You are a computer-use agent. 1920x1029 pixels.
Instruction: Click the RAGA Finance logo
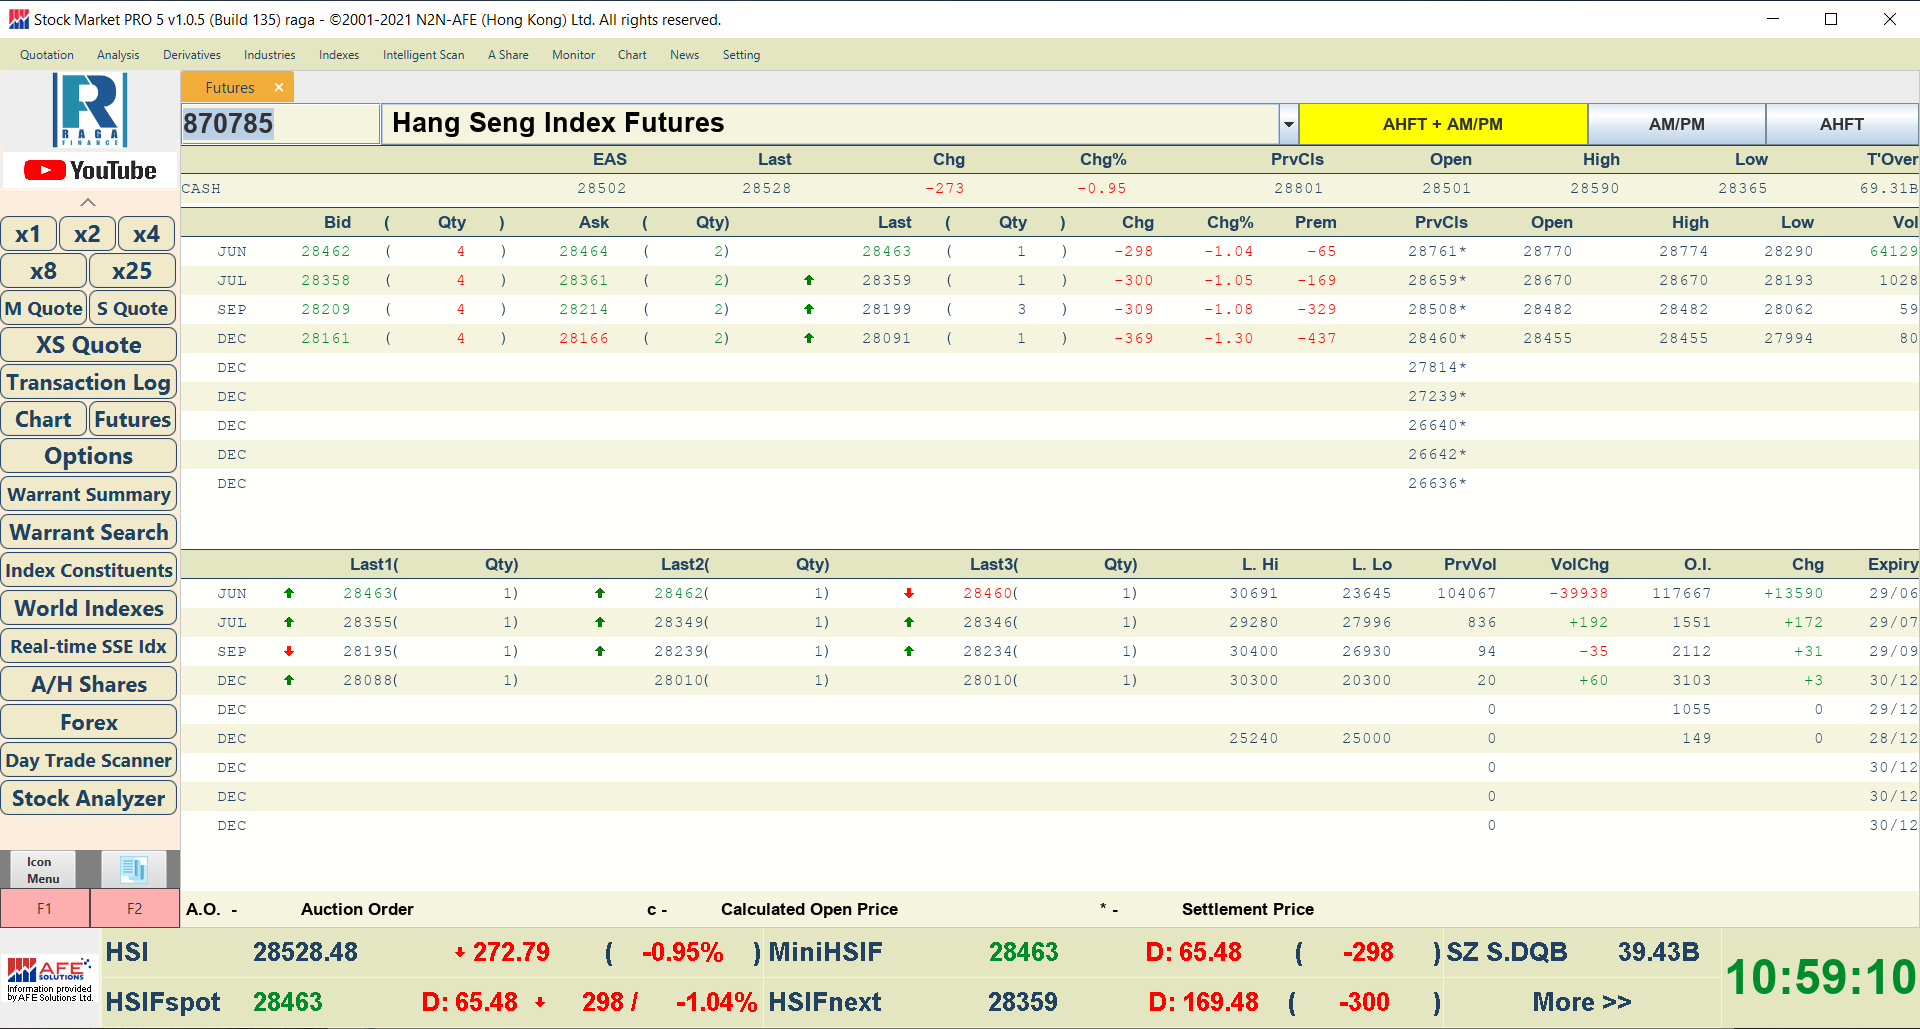(89, 110)
